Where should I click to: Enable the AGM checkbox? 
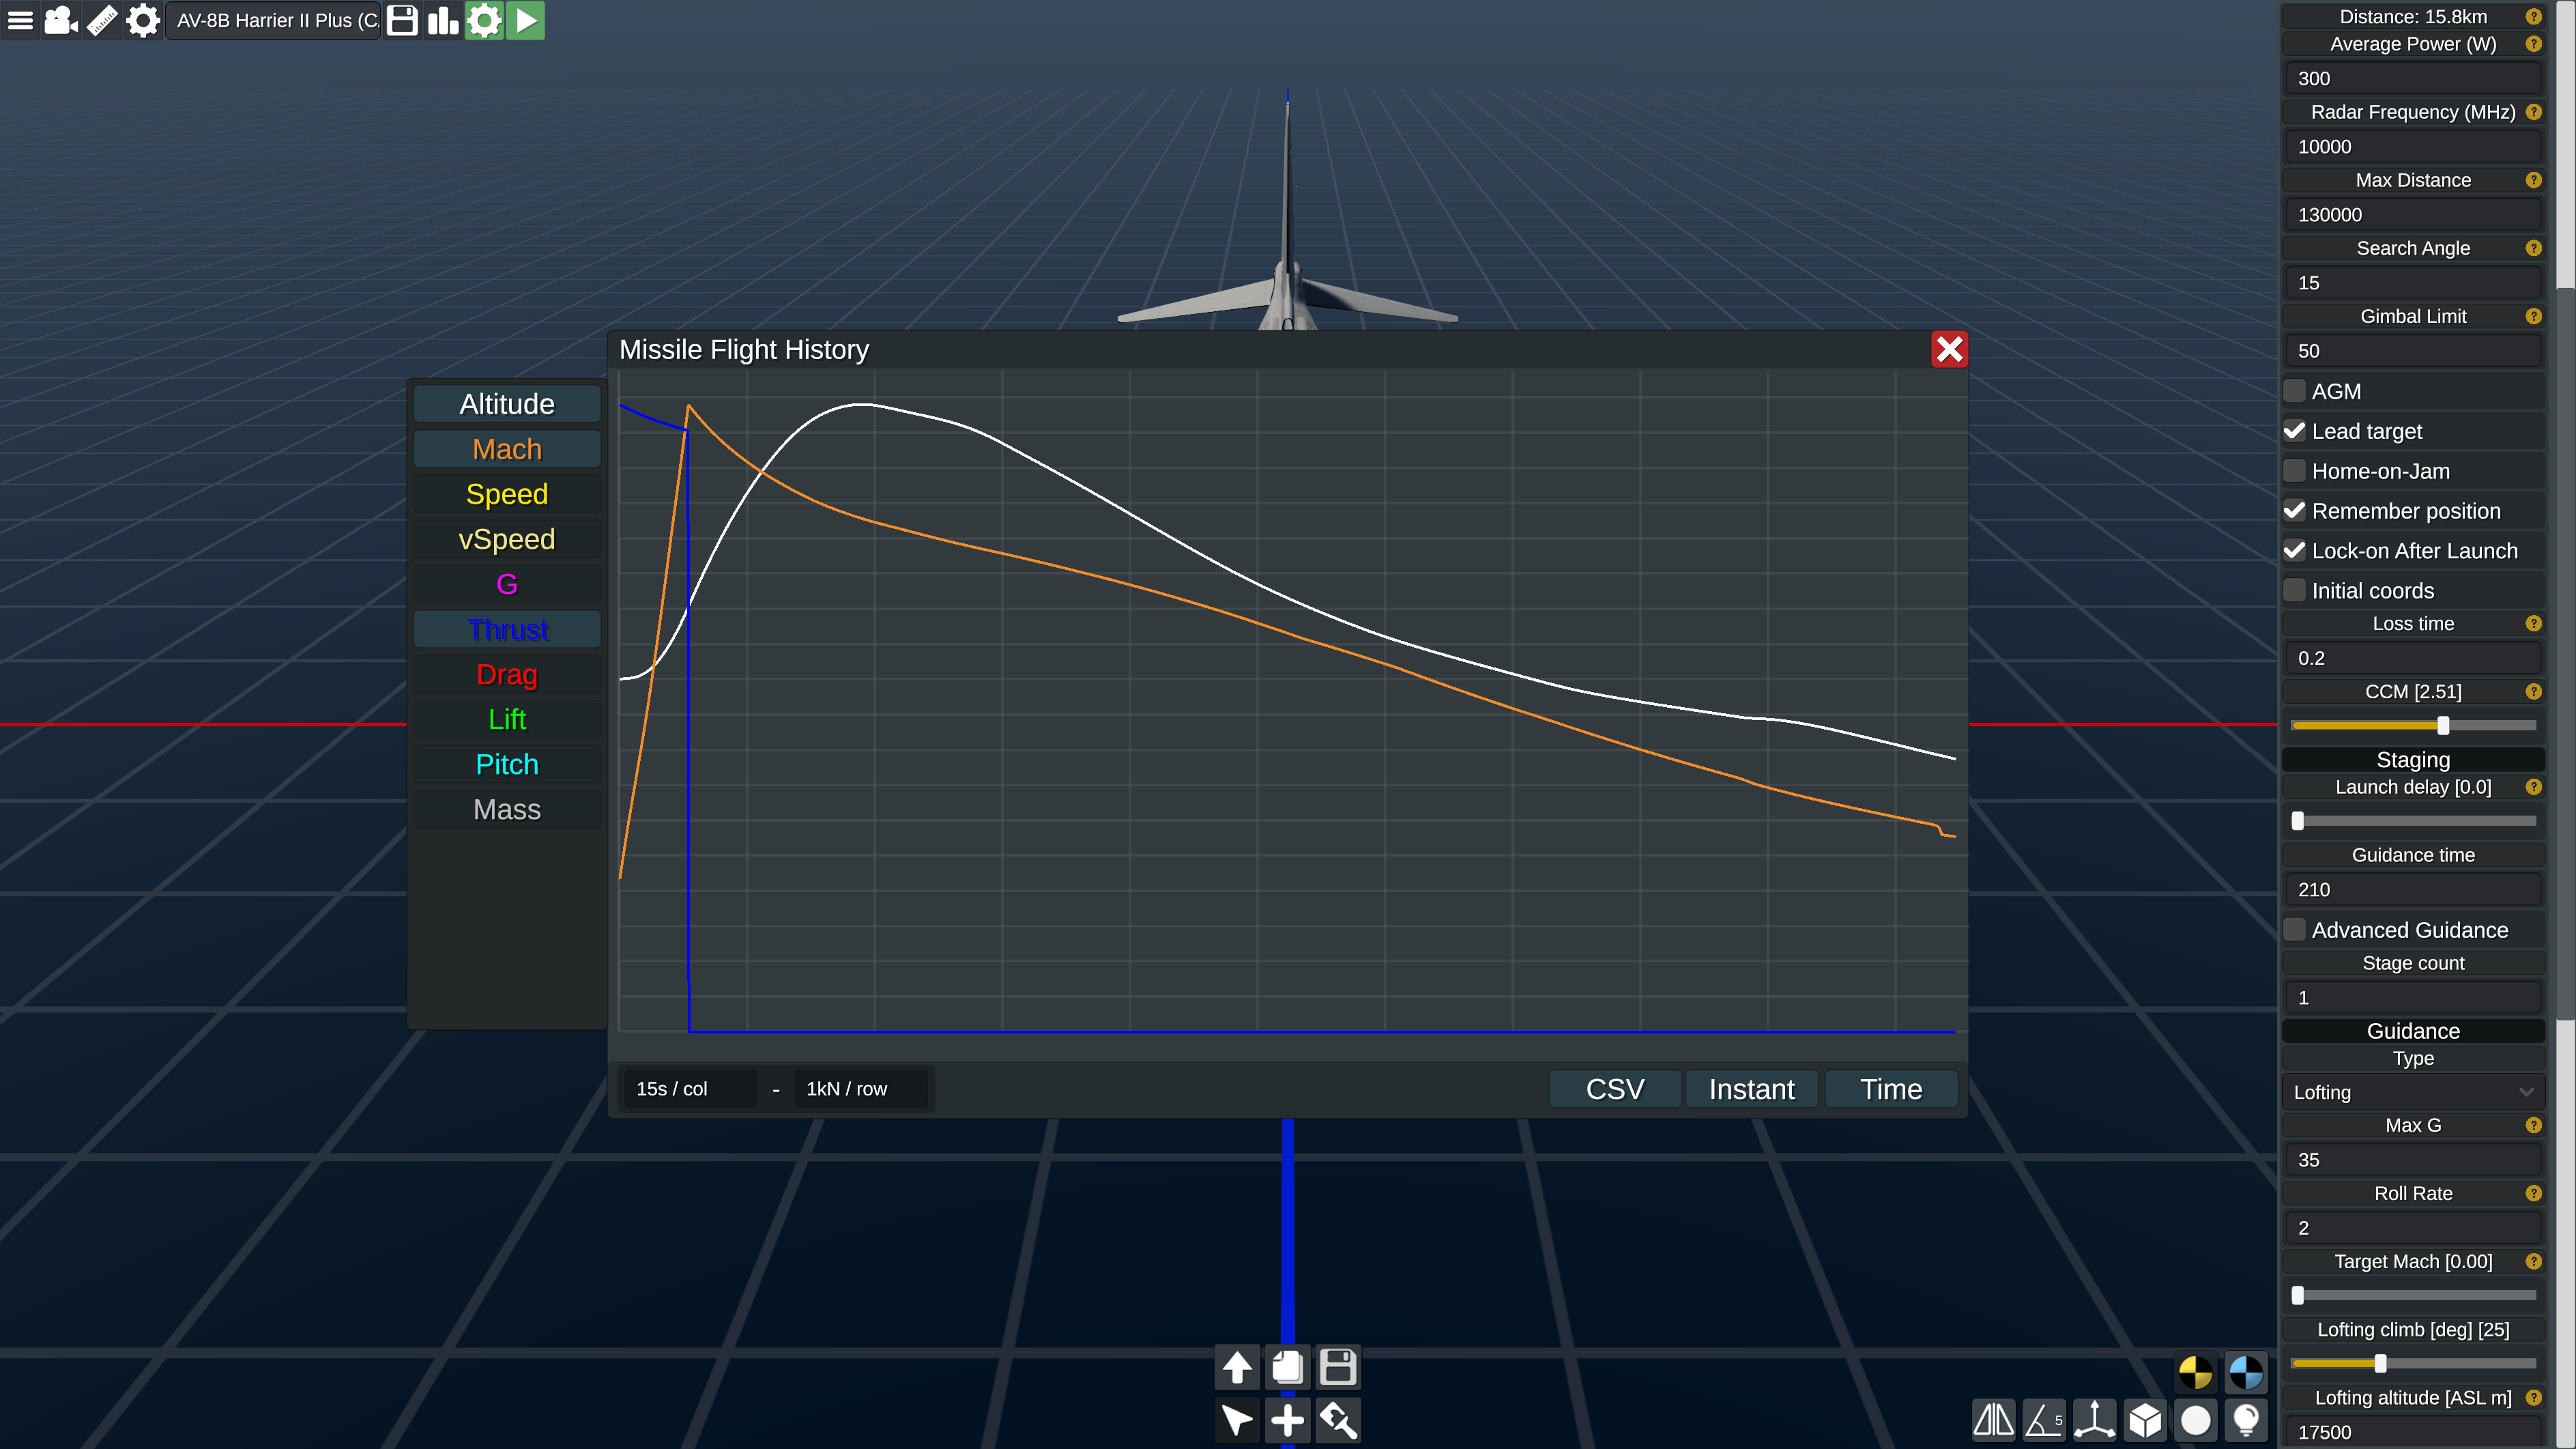click(x=2295, y=391)
